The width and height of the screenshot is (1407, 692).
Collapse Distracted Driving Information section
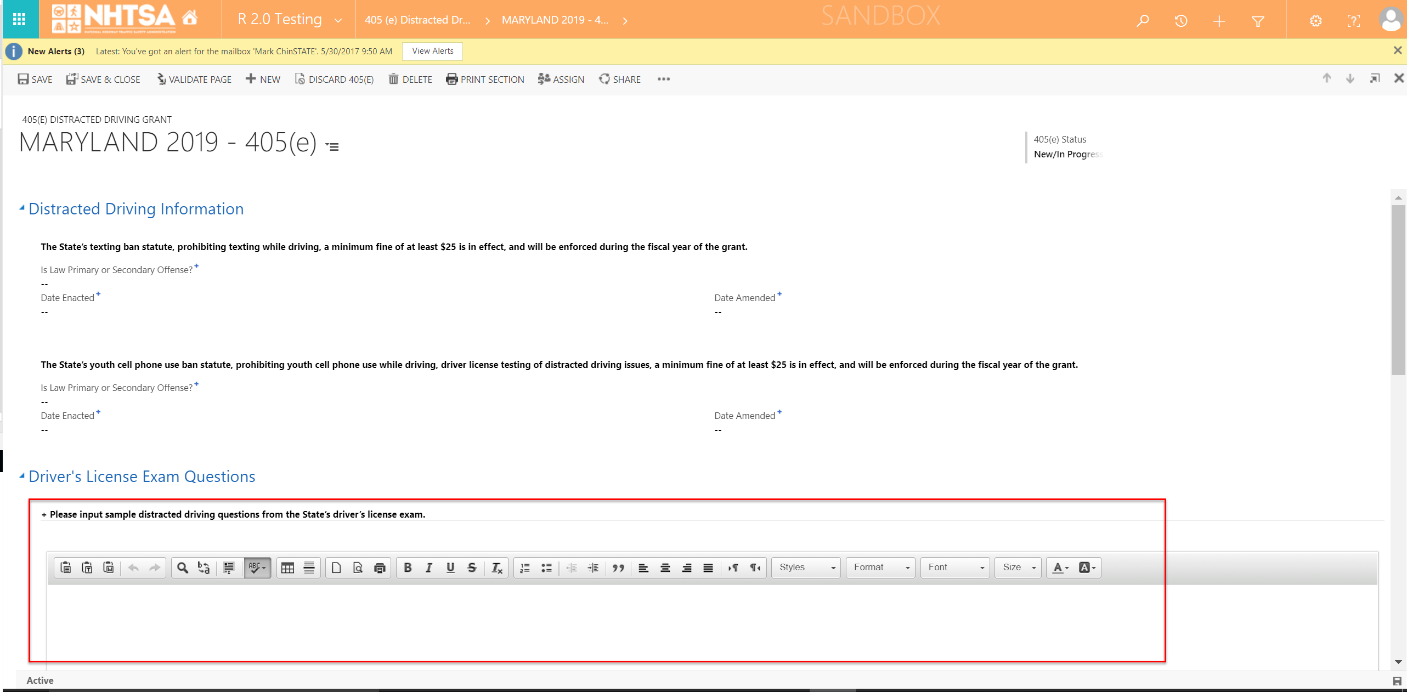tap(22, 209)
